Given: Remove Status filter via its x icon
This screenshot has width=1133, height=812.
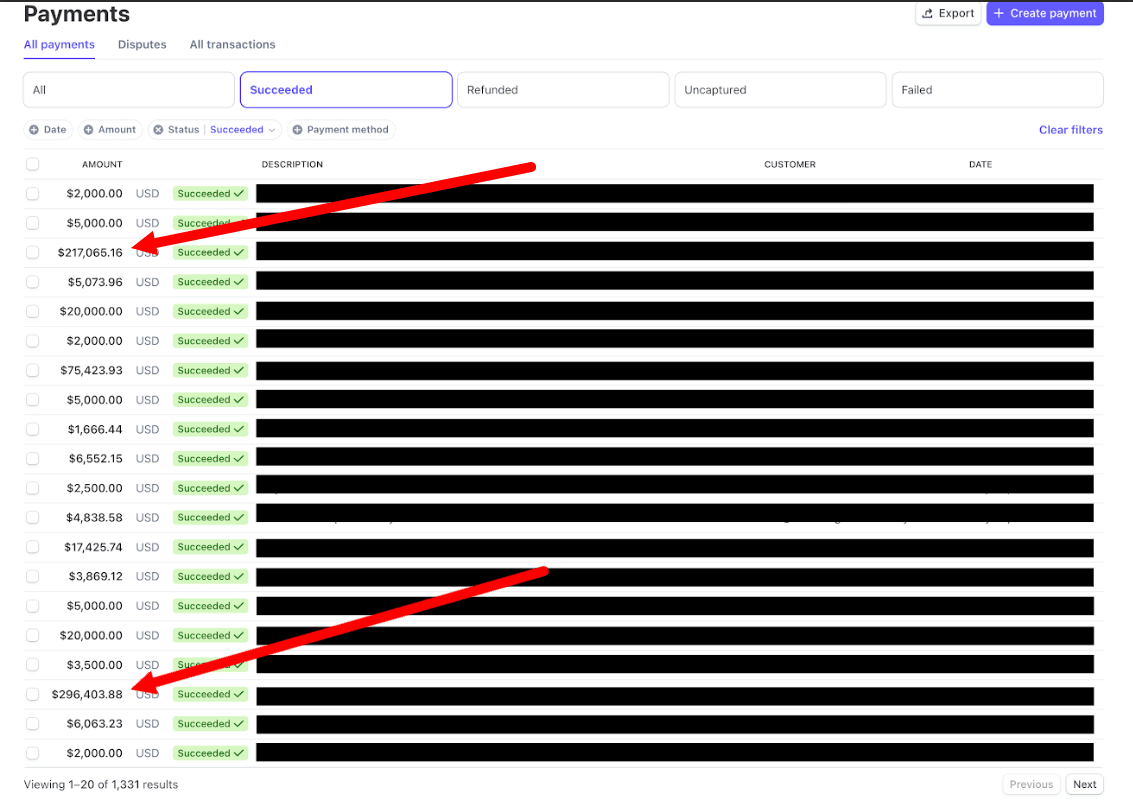Looking at the screenshot, I should [158, 130].
